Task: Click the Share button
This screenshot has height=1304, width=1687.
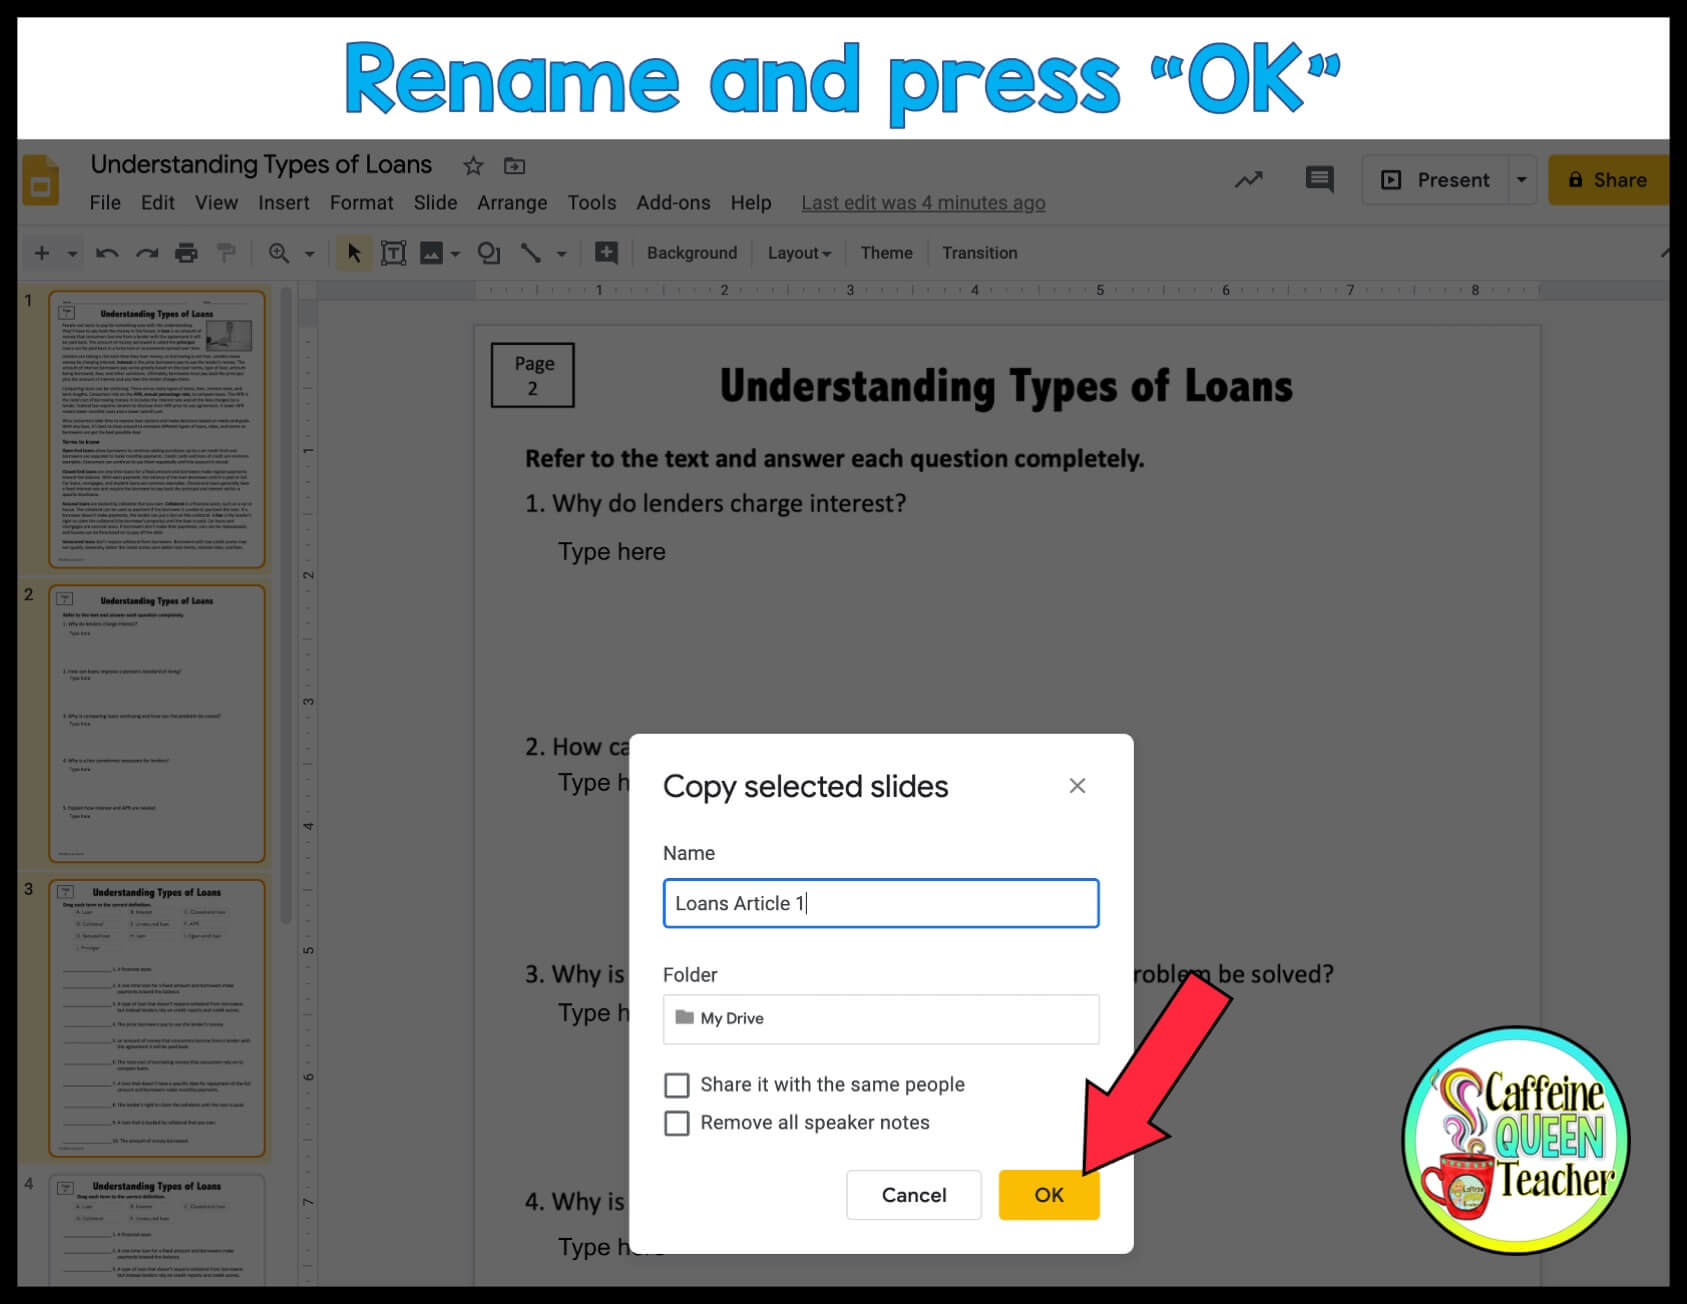Action: click(x=1608, y=180)
